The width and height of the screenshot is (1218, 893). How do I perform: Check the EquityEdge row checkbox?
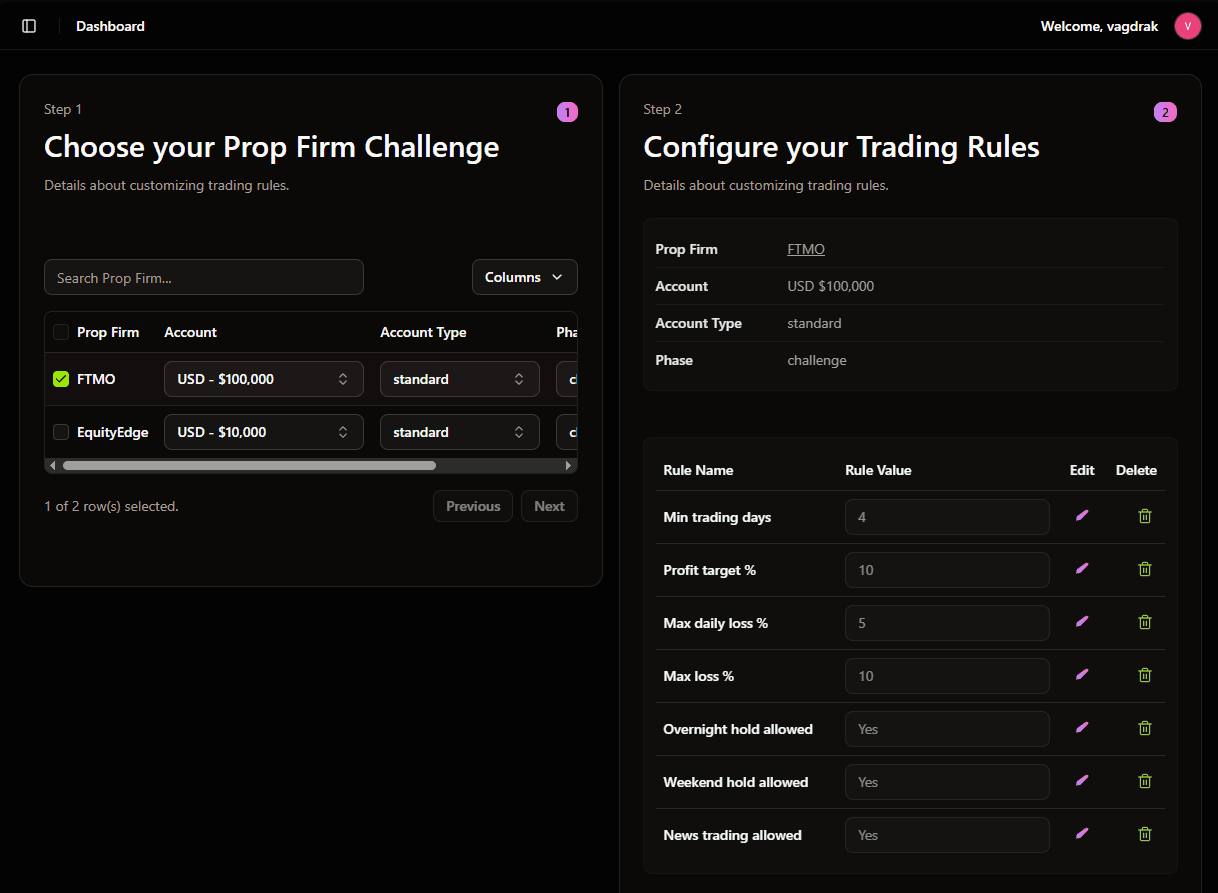61,432
